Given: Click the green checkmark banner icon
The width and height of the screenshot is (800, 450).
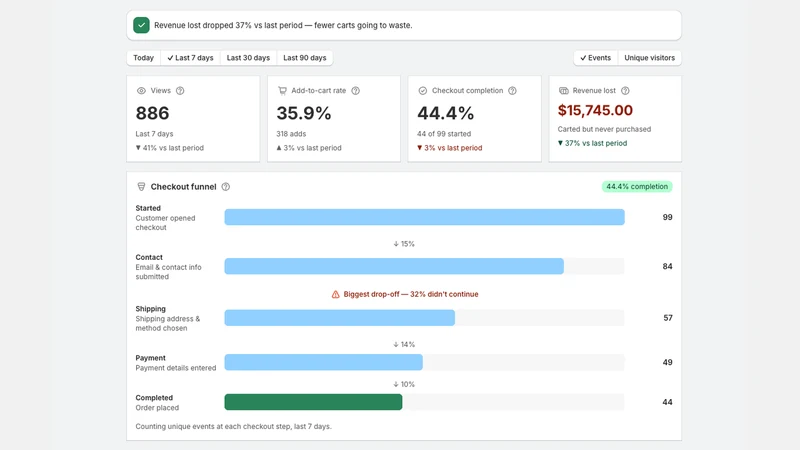Looking at the screenshot, I should [141, 25].
